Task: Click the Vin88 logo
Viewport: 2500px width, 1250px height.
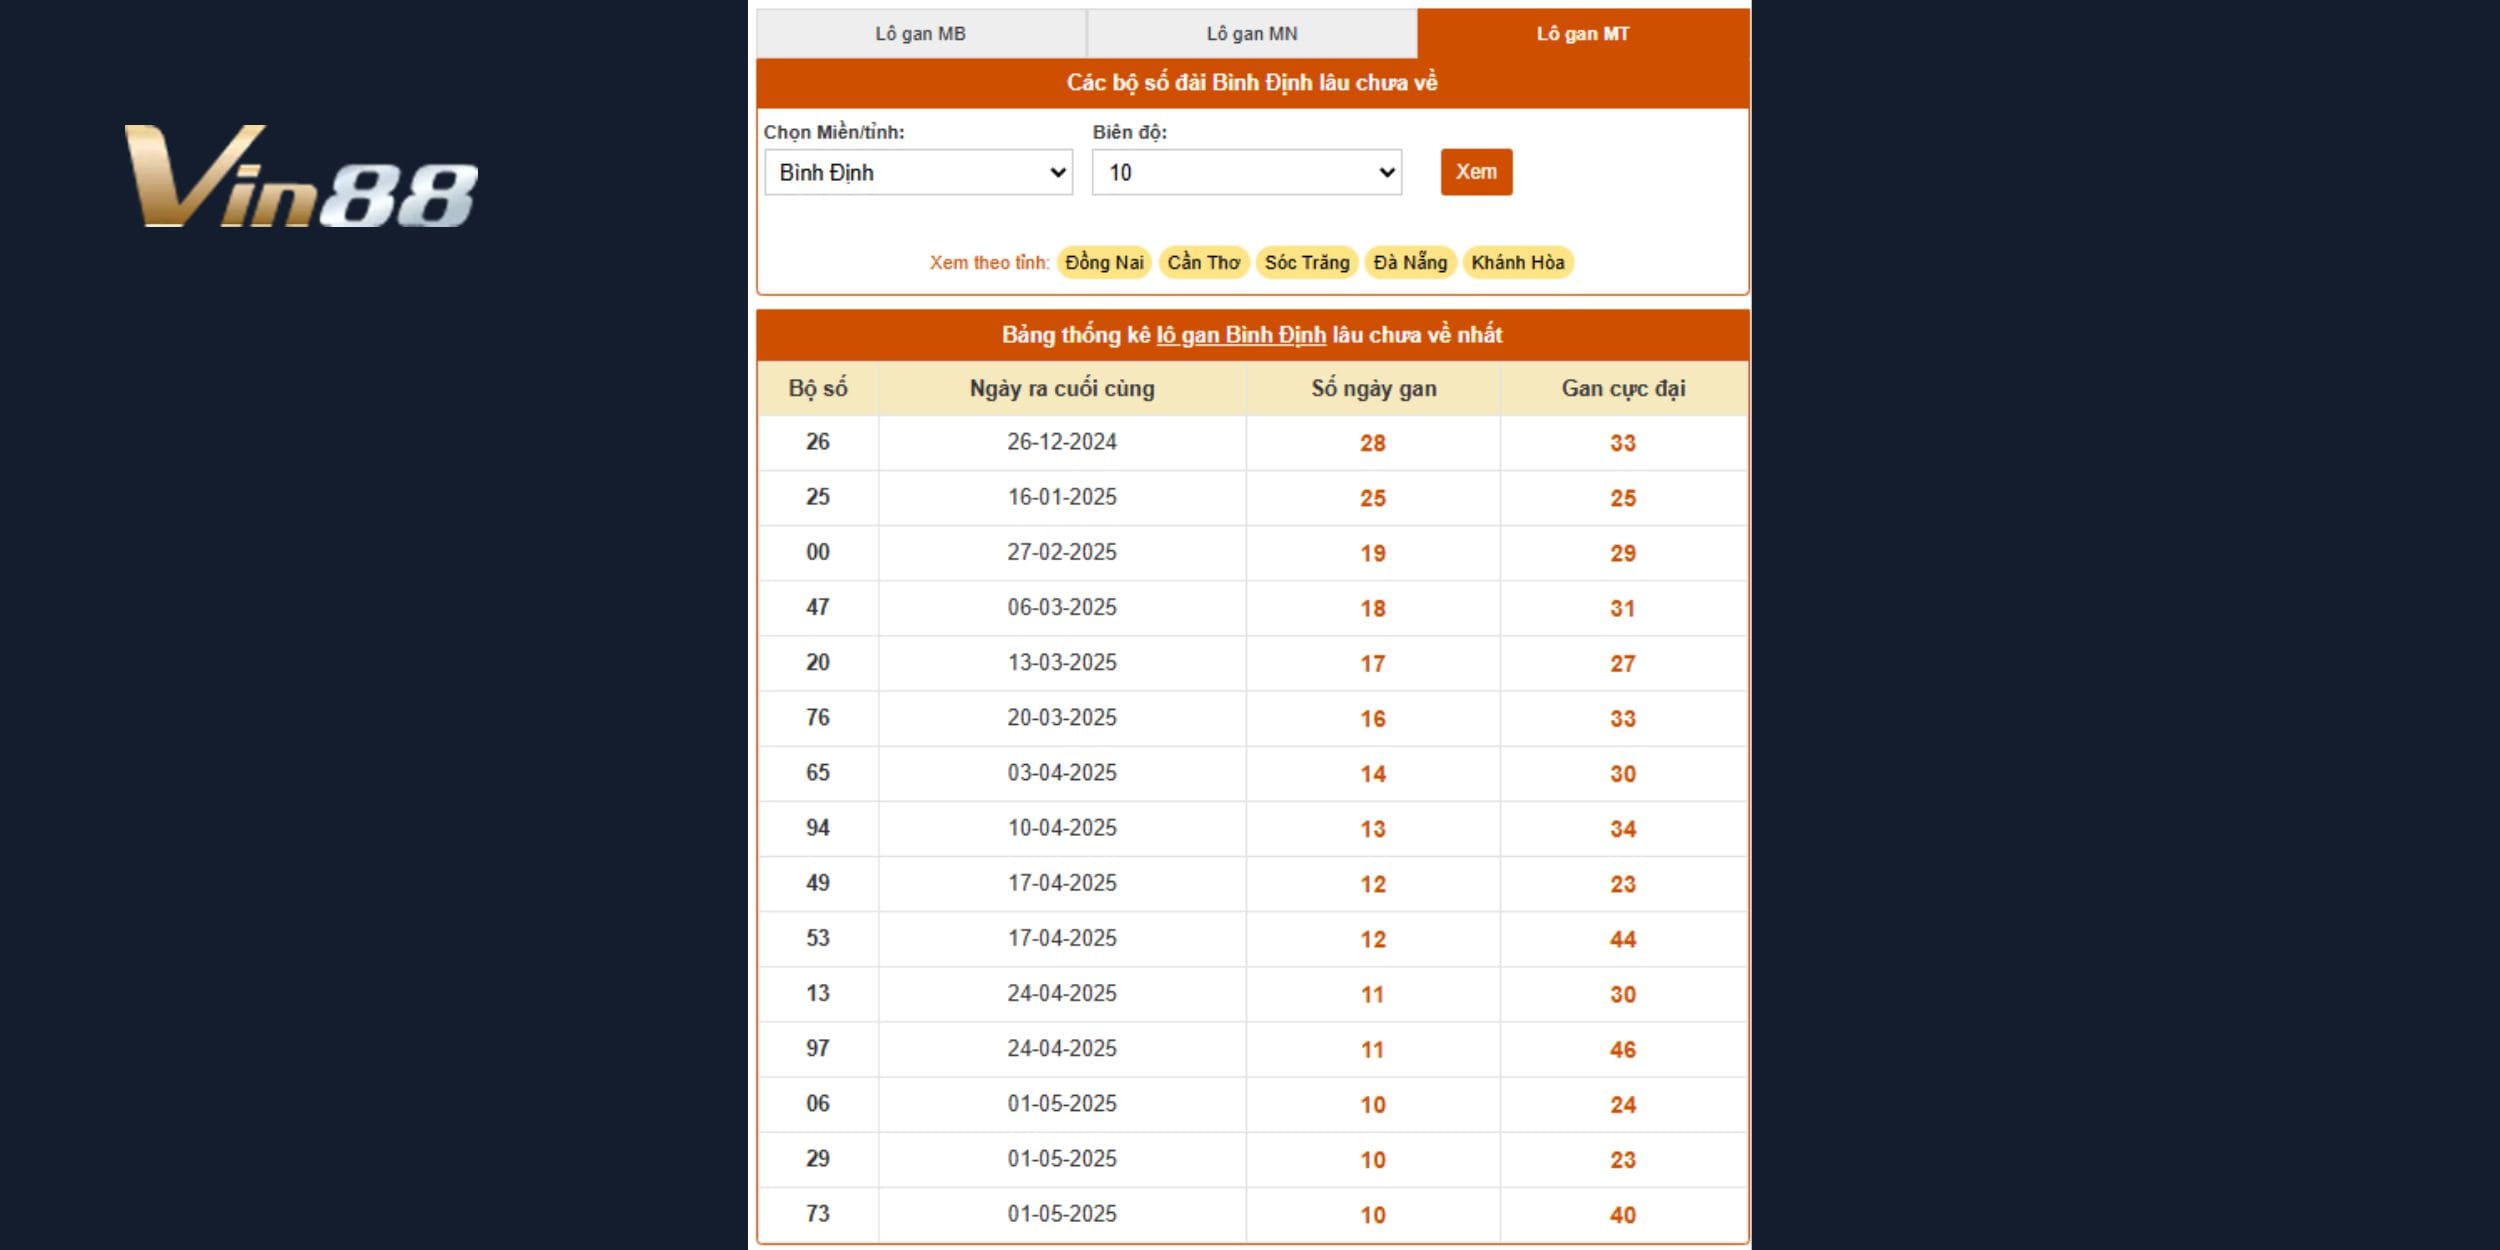Action: (x=301, y=176)
